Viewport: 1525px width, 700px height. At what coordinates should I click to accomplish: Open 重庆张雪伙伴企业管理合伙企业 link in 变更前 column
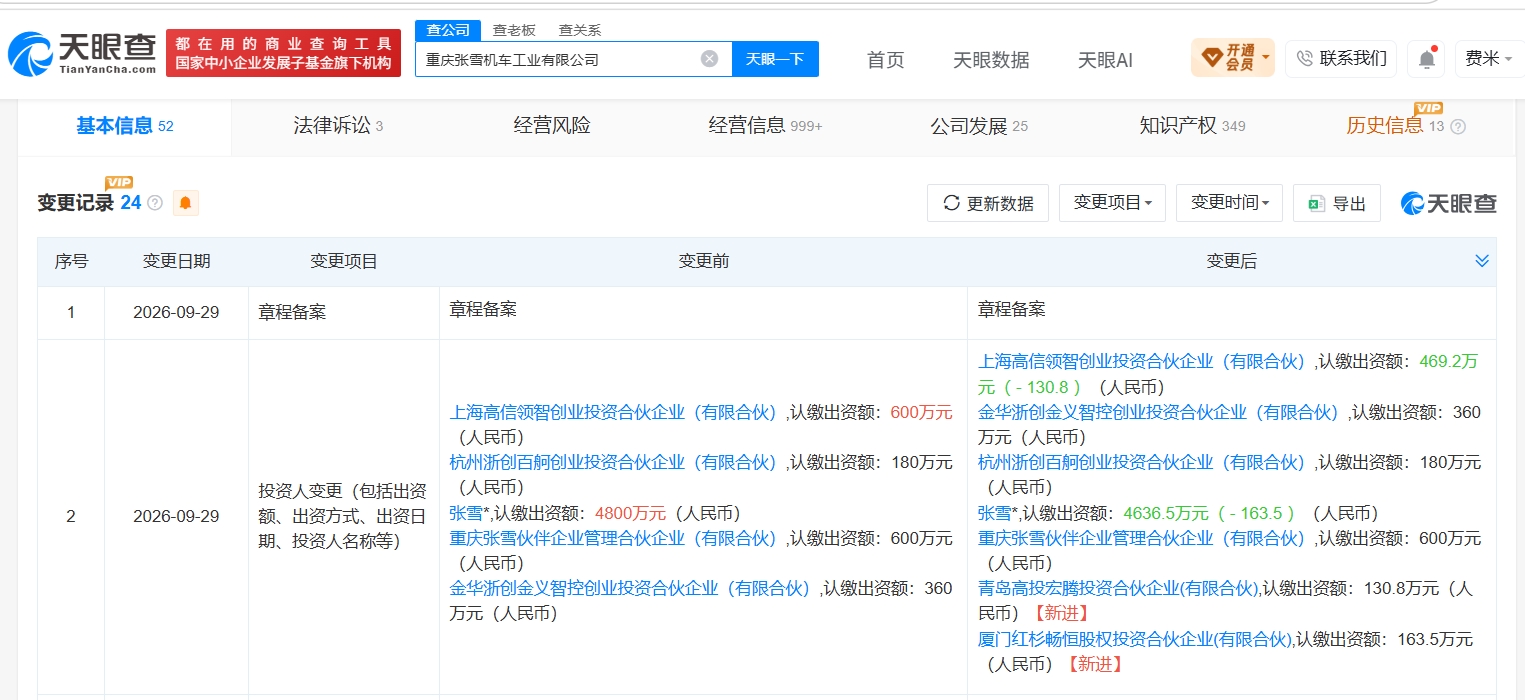613,538
